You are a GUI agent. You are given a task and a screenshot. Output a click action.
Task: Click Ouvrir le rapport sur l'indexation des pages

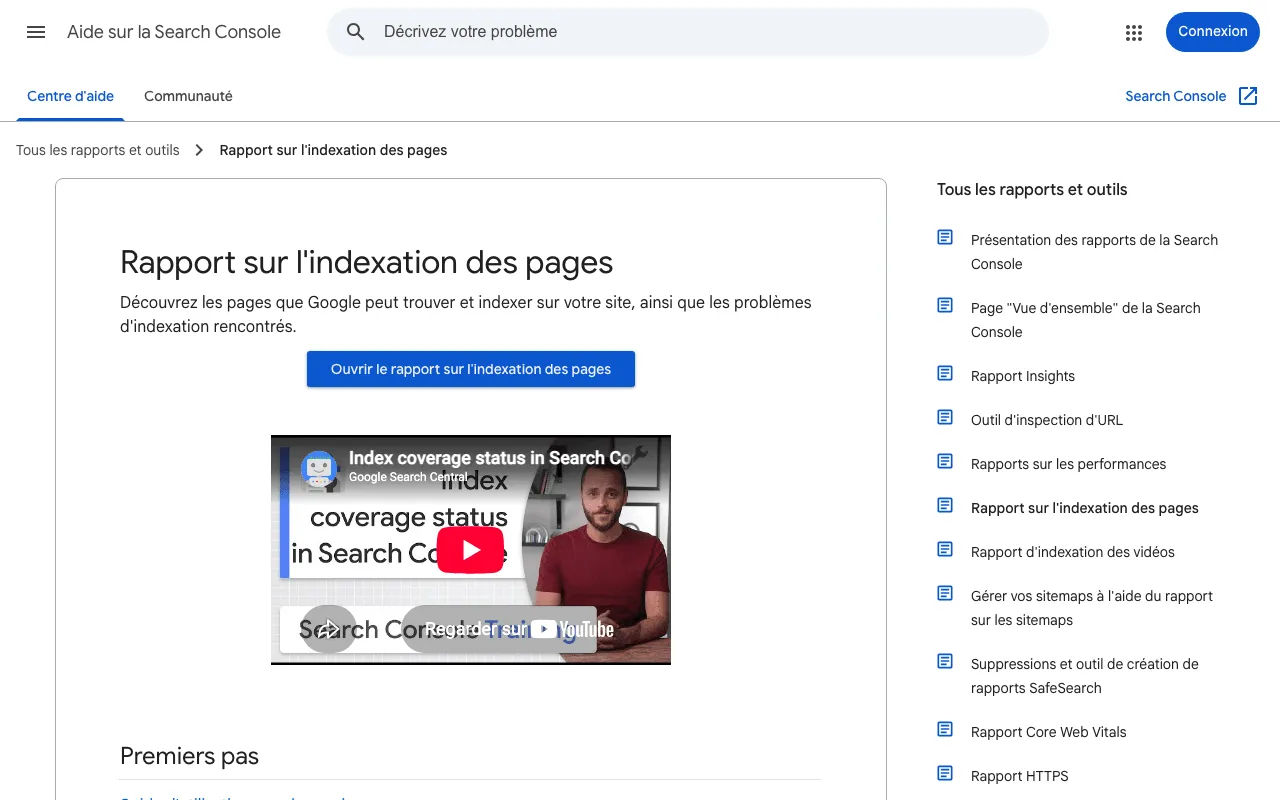coord(471,369)
